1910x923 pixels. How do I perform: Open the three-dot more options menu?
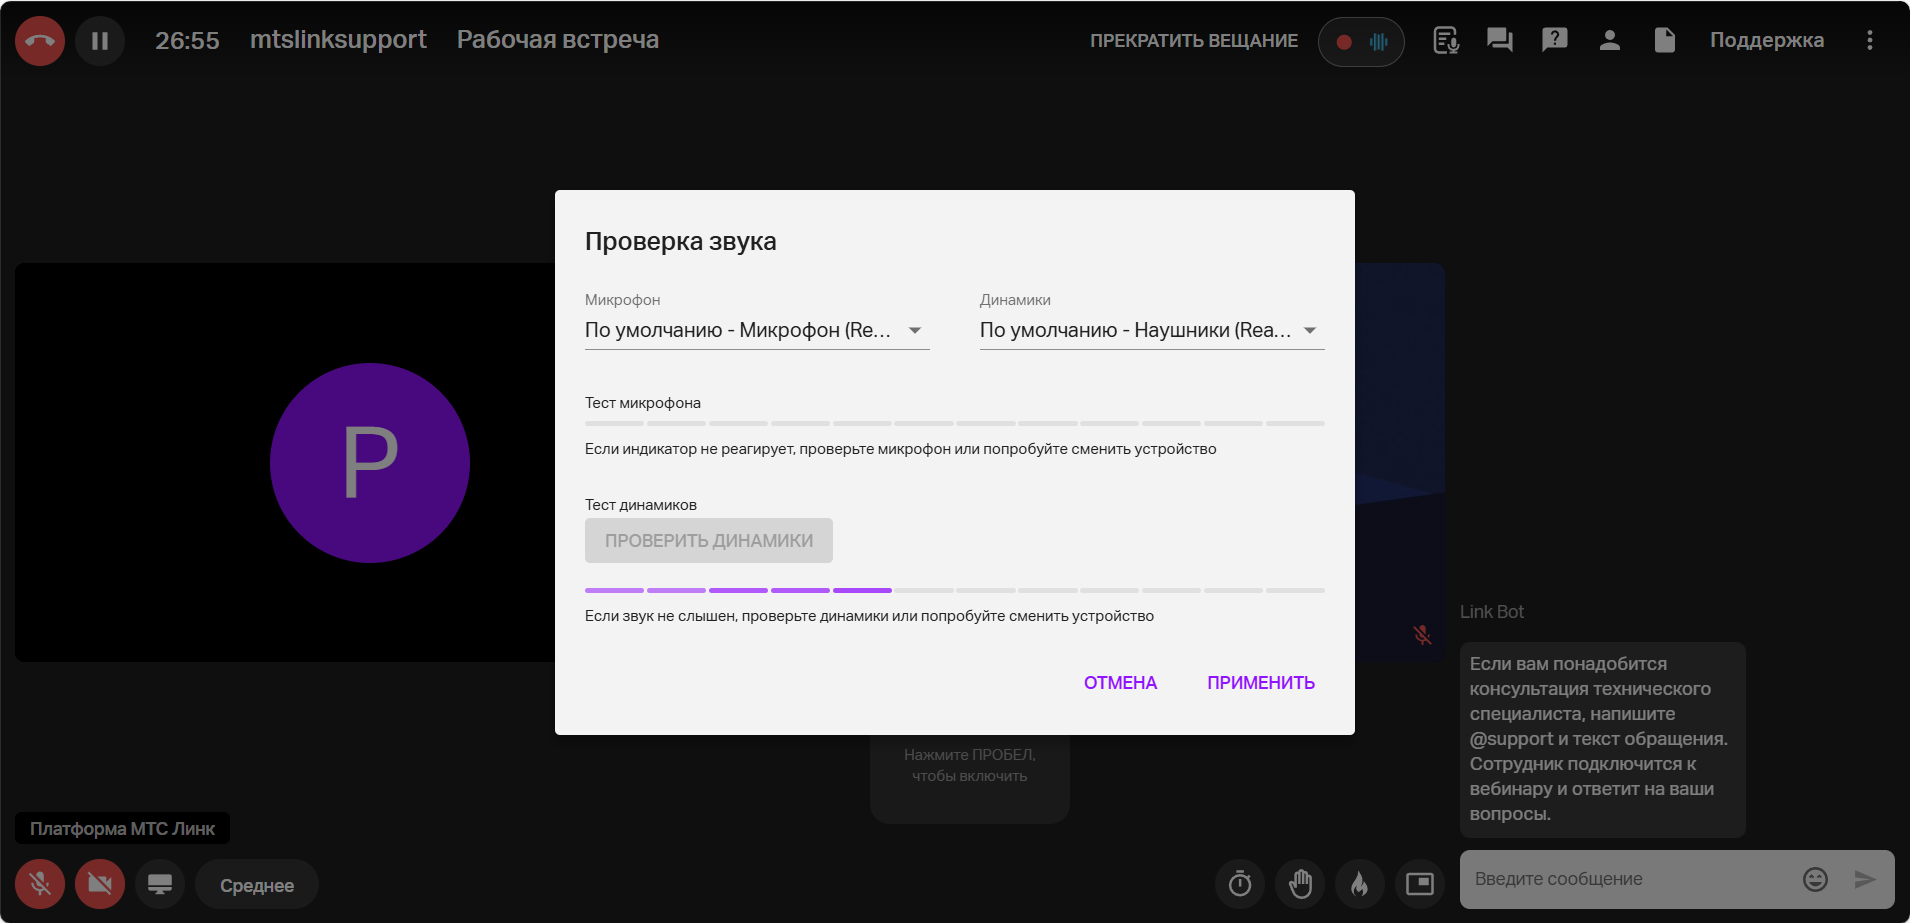pyautogui.click(x=1869, y=40)
